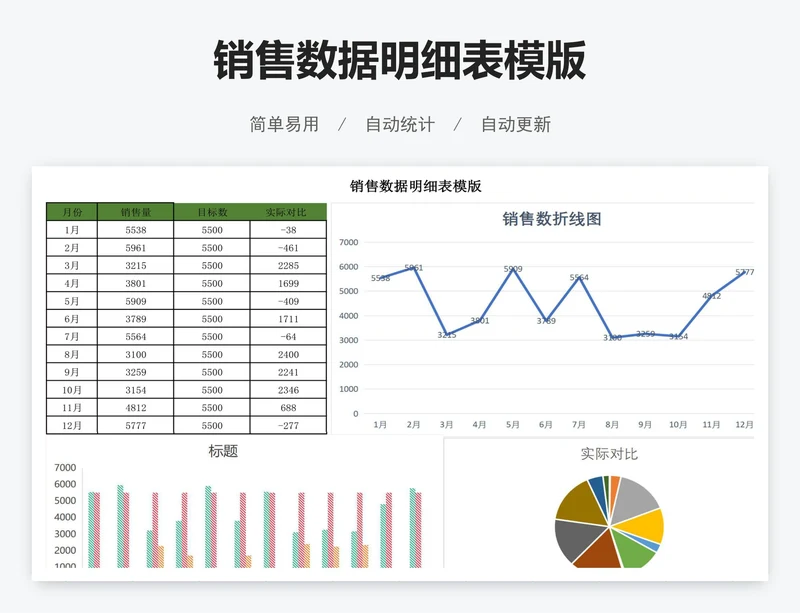Click the 3215 data label on line chart
Viewport: 800px width, 613px height.
[447, 335]
